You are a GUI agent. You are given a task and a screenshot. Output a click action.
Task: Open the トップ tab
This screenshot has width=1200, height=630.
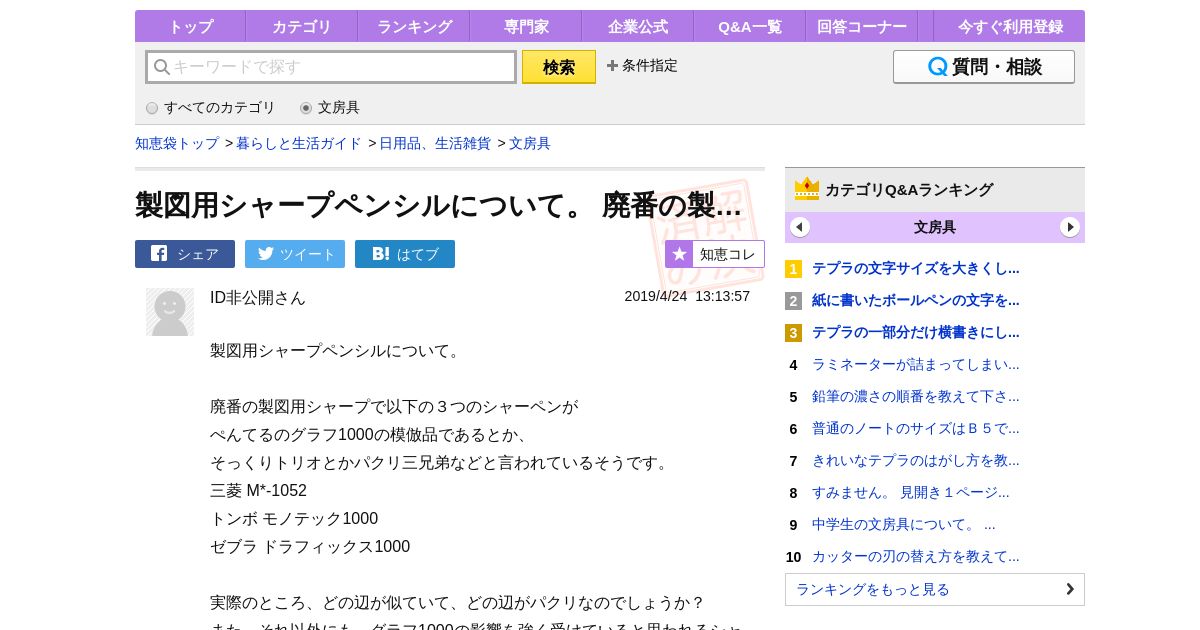[x=190, y=26]
